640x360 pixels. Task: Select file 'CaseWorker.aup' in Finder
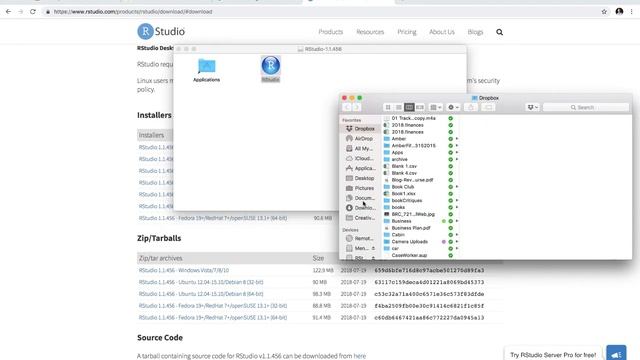click(x=409, y=256)
